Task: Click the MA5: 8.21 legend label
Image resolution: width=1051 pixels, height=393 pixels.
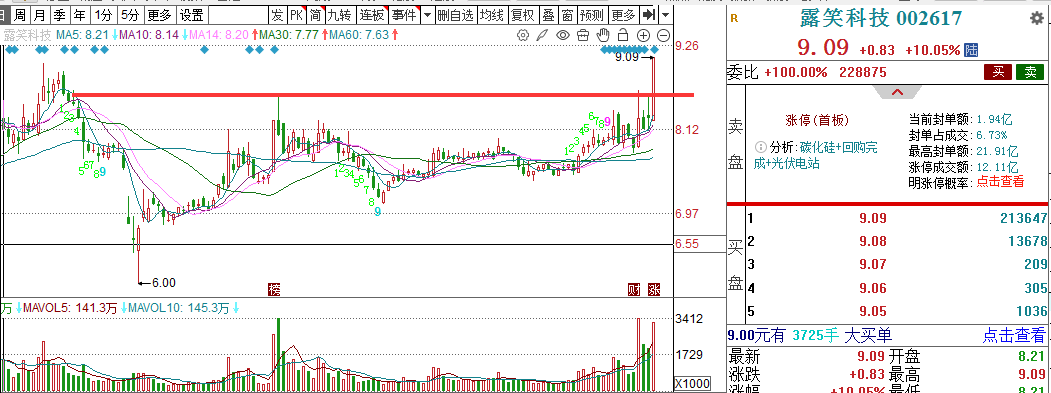Action: [x=82, y=35]
